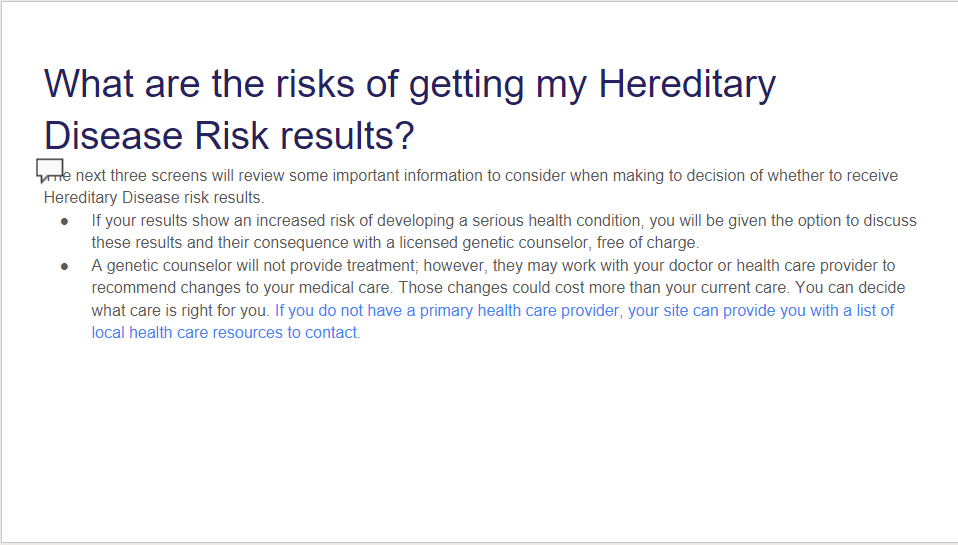Viewport: 958px width, 545px height.
Task: Click blue text 'If you do not have a primary health care provider'
Action: [x=447, y=311]
